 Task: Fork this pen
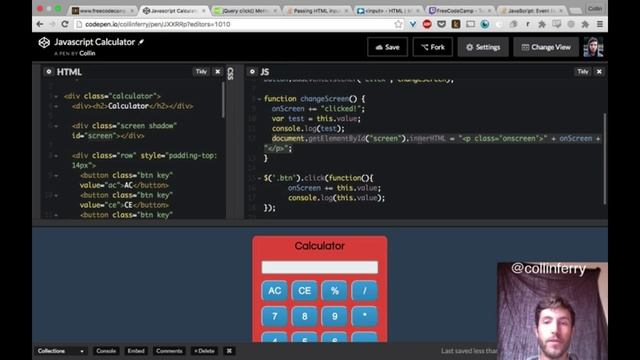[x=433, y=47]
